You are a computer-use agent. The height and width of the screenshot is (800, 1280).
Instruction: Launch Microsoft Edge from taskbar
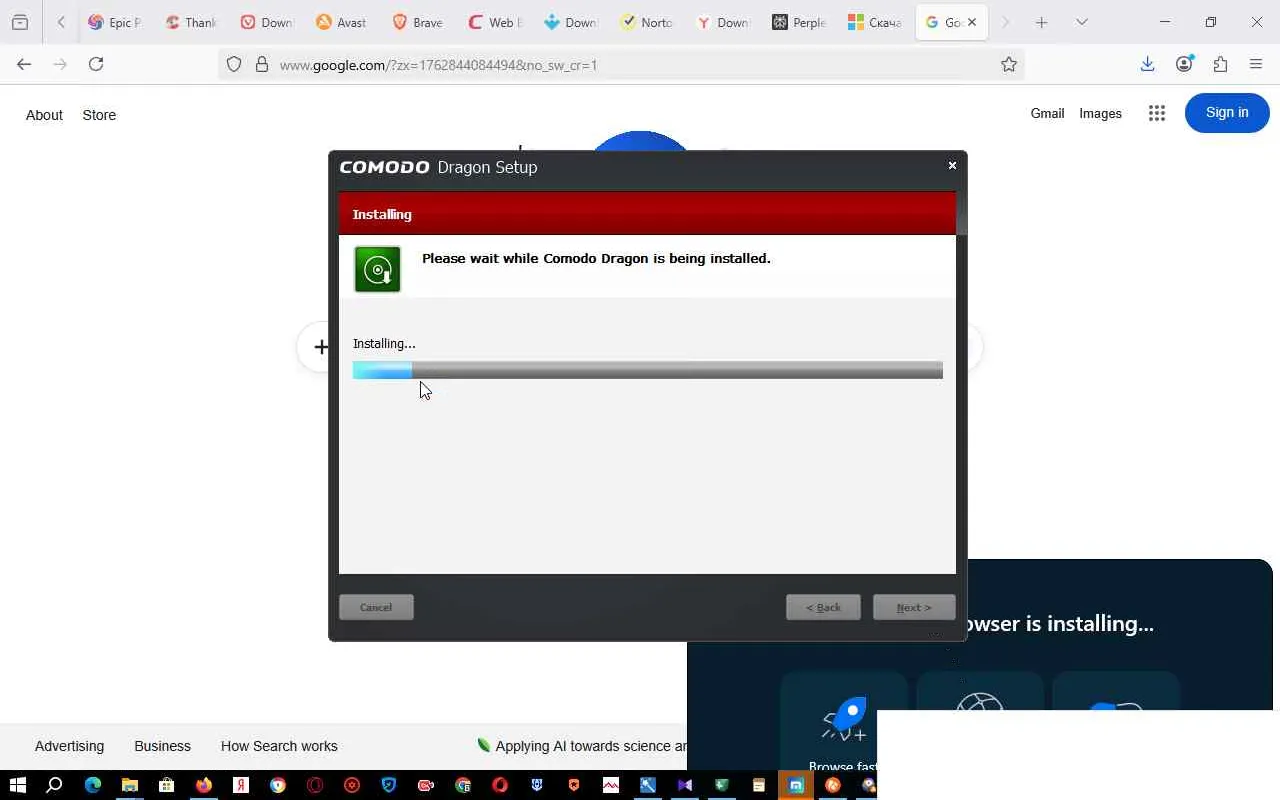[93, 785]
